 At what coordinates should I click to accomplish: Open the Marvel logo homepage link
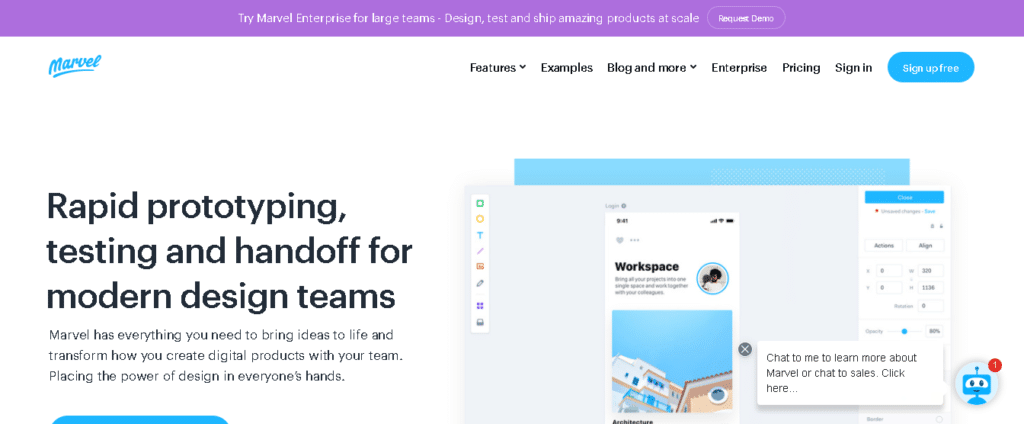[x=75, y=66]
